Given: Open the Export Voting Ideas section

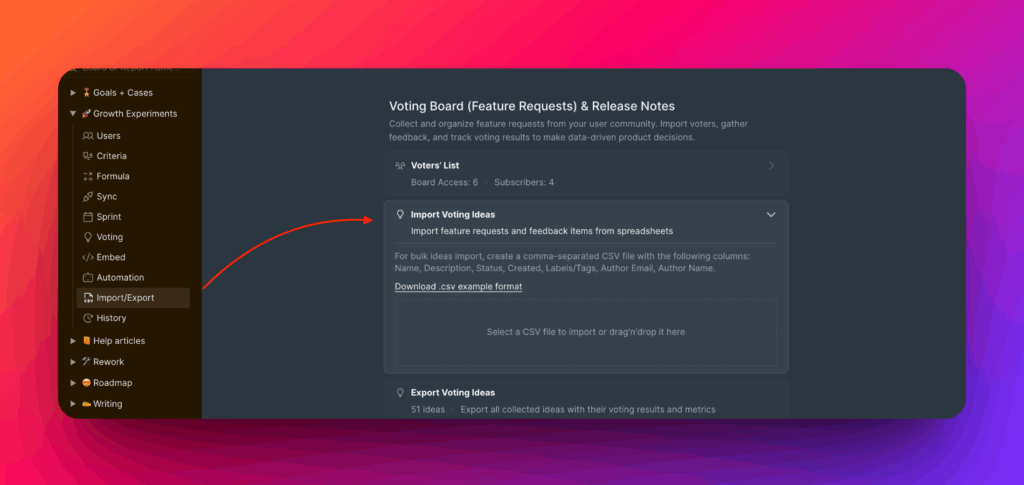Looking at the screenshot, I should [x=452, y=393].
